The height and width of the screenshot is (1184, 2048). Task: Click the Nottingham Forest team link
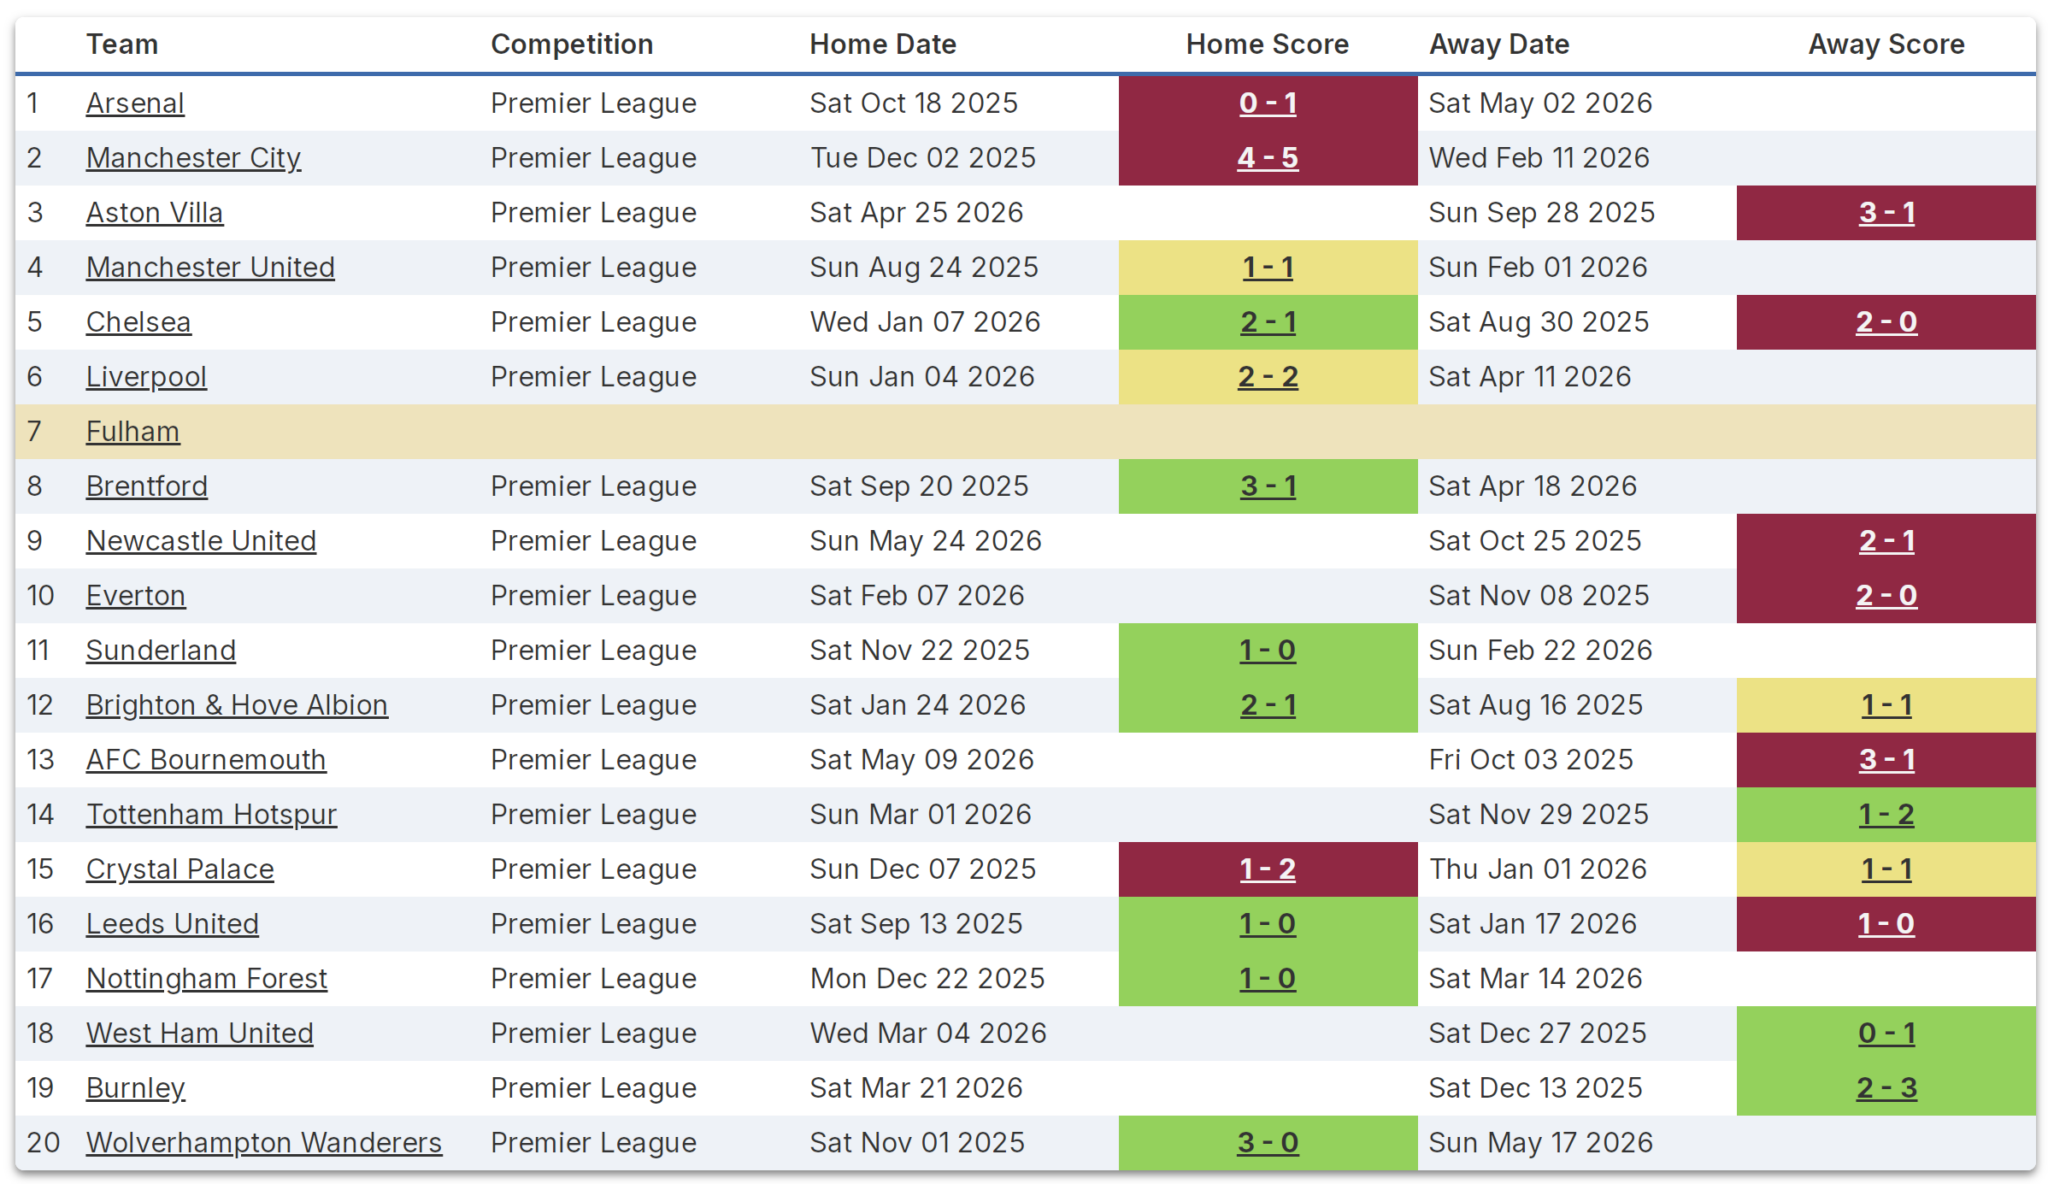coord(207,978)
